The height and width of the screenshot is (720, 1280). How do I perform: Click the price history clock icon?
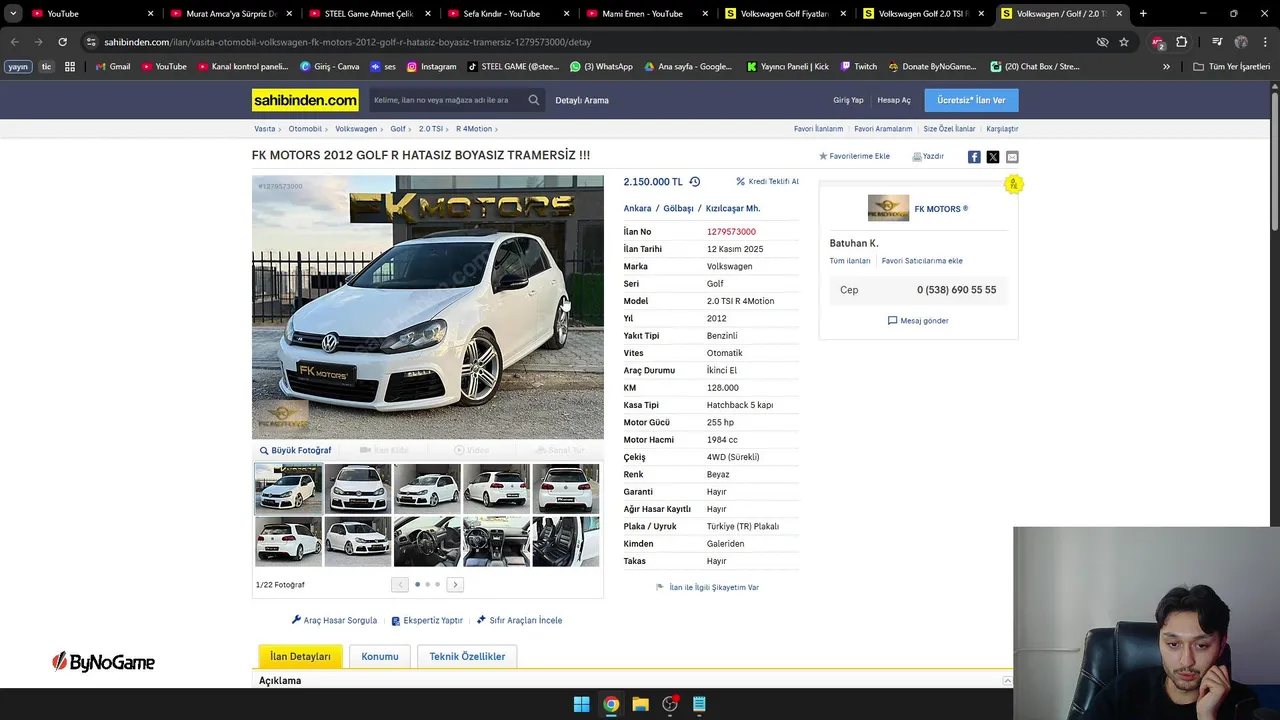(x=695, y=182)
